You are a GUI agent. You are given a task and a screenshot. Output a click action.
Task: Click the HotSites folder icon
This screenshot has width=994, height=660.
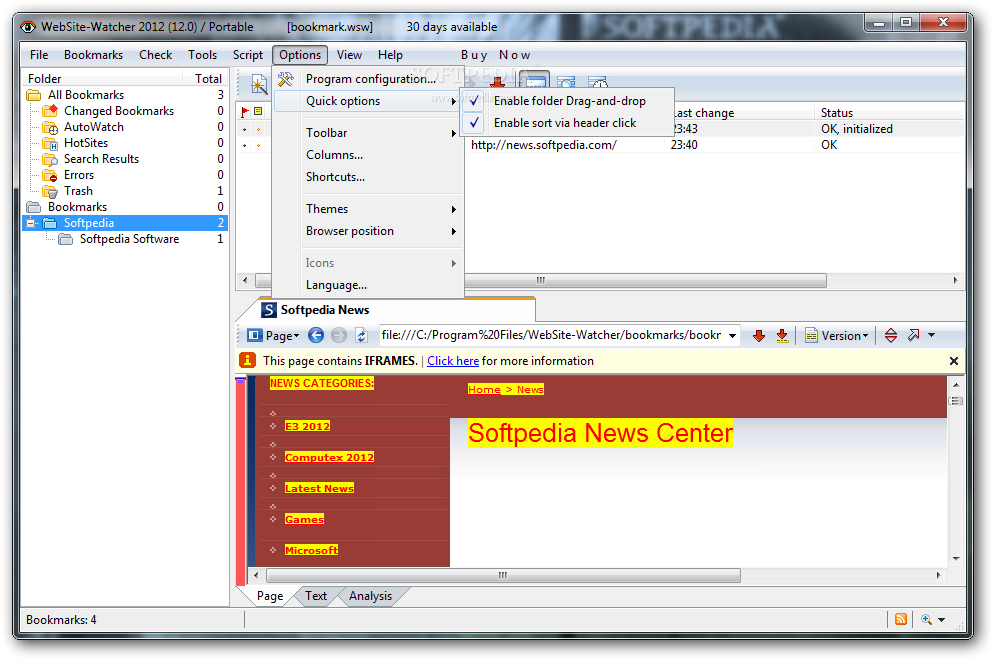pos(50,143)
